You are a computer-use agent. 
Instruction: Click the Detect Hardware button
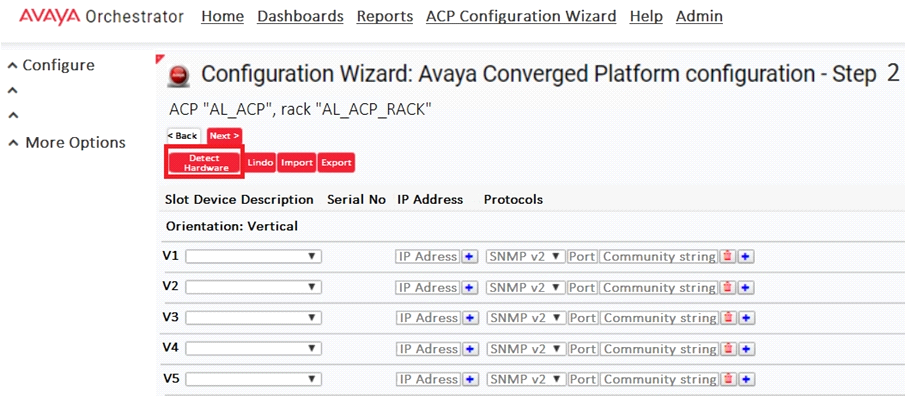tap(205, 163)
